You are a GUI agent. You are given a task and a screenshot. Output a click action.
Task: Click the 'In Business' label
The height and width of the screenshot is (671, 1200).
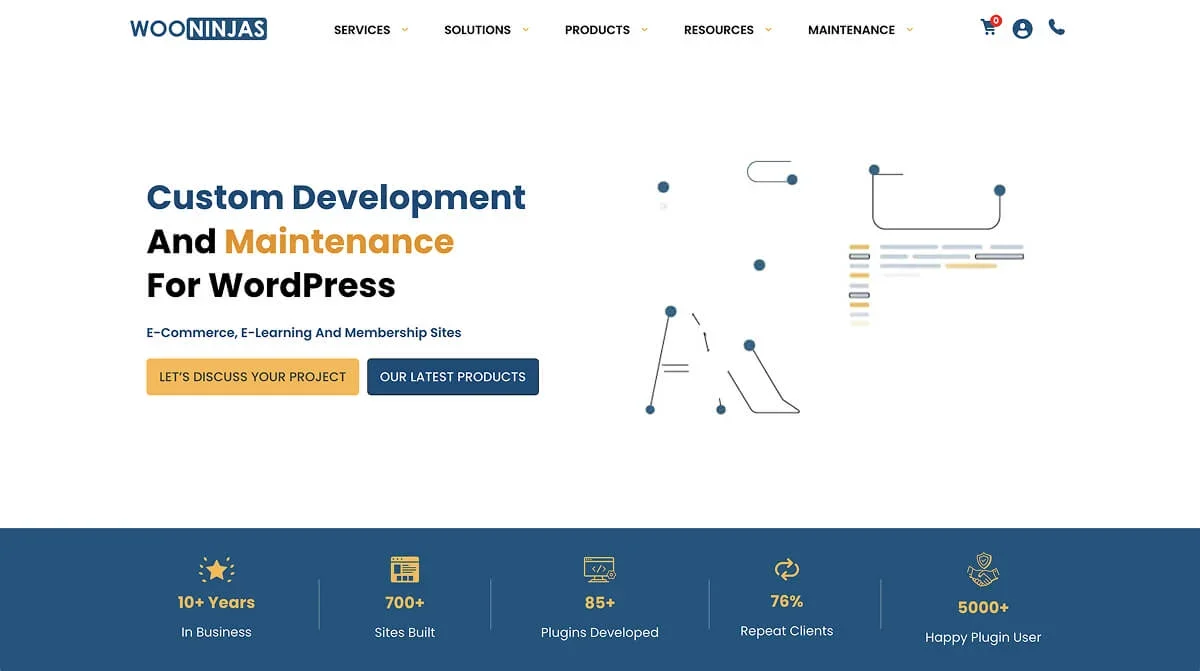pos(216,632)
